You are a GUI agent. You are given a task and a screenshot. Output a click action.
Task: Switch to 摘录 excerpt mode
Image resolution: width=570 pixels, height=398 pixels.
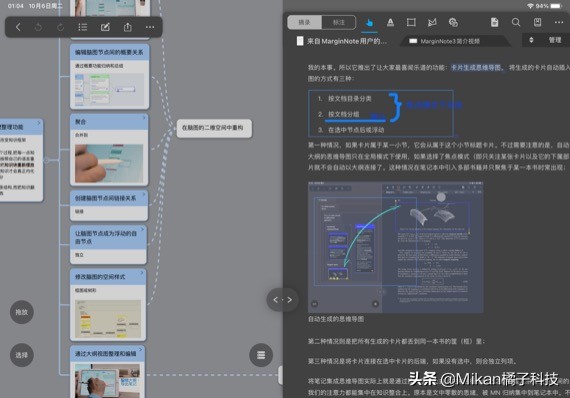(305, 23)
